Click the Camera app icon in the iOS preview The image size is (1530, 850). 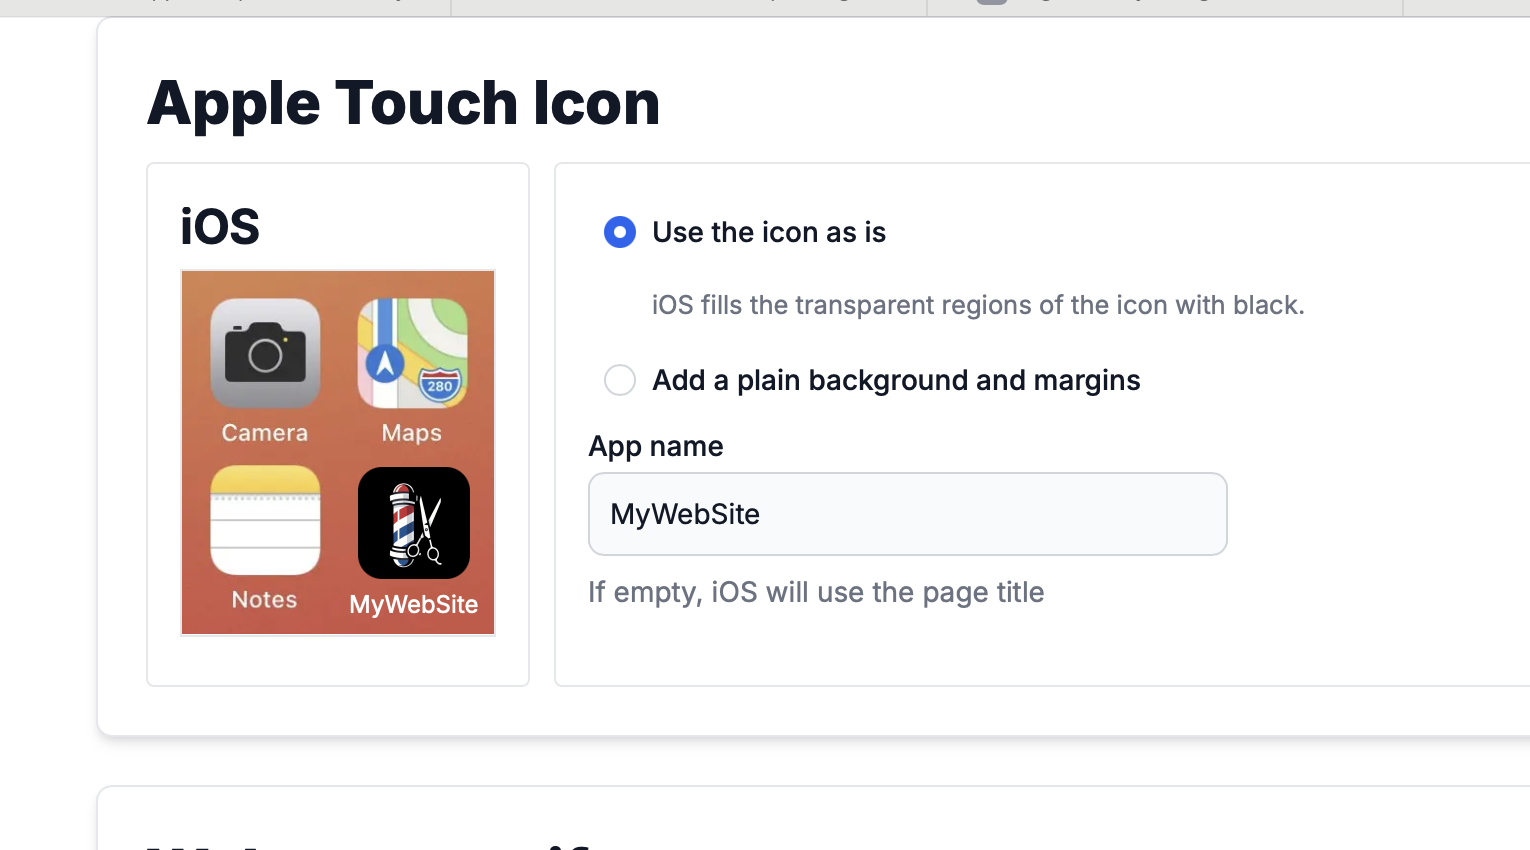pos(263,352)
